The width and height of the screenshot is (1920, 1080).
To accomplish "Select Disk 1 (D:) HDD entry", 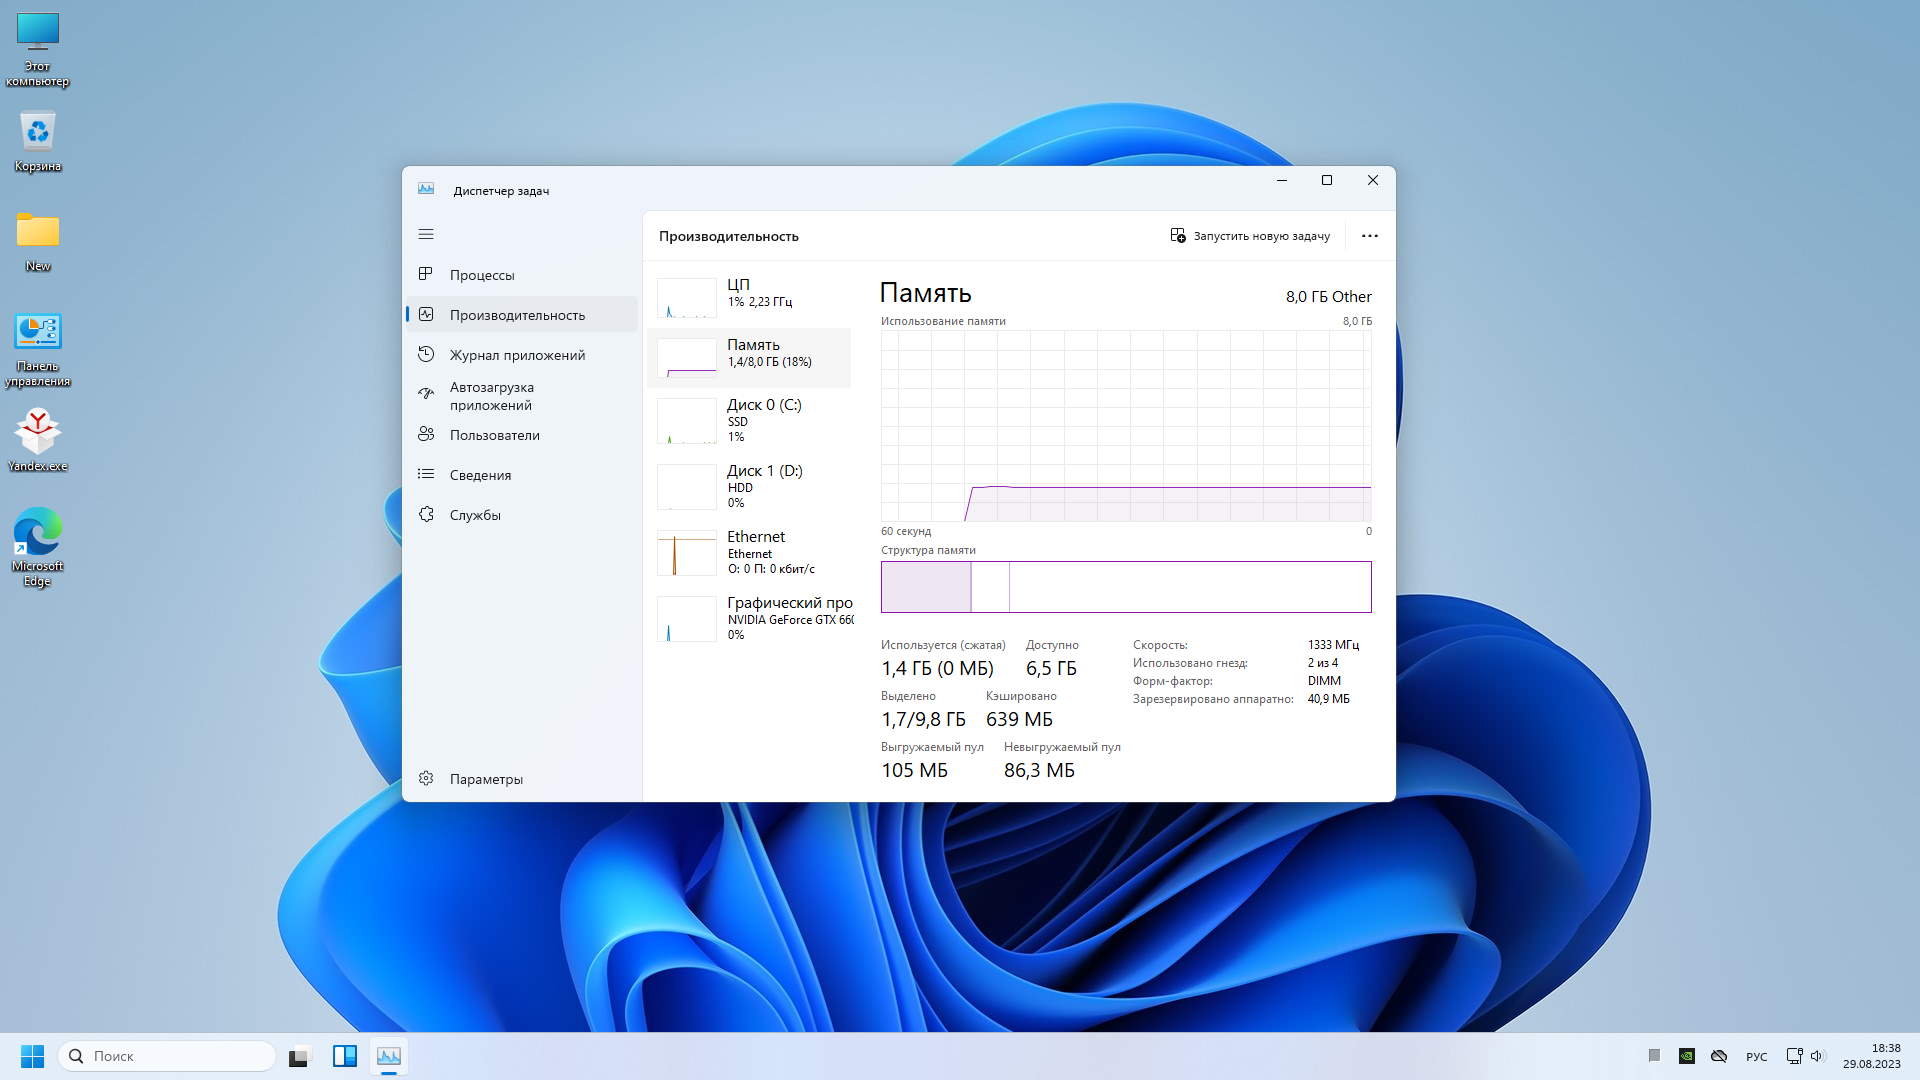I will point(750,486).
